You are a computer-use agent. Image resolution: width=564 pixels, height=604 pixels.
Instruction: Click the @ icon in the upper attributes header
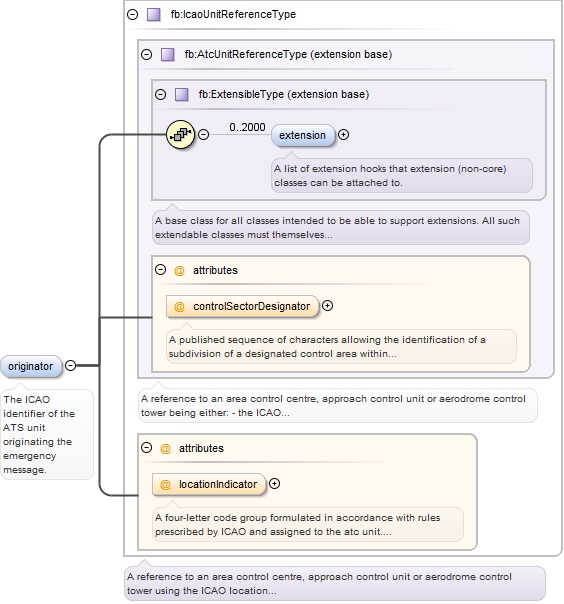coord(179,270)
